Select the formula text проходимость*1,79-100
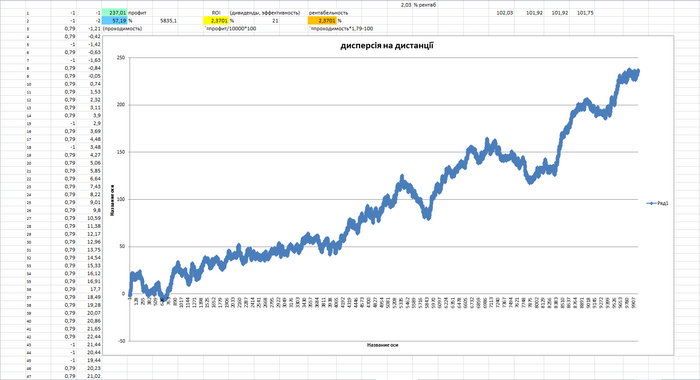The width and height of the screenshot is (700, 380). pos(342,29)
